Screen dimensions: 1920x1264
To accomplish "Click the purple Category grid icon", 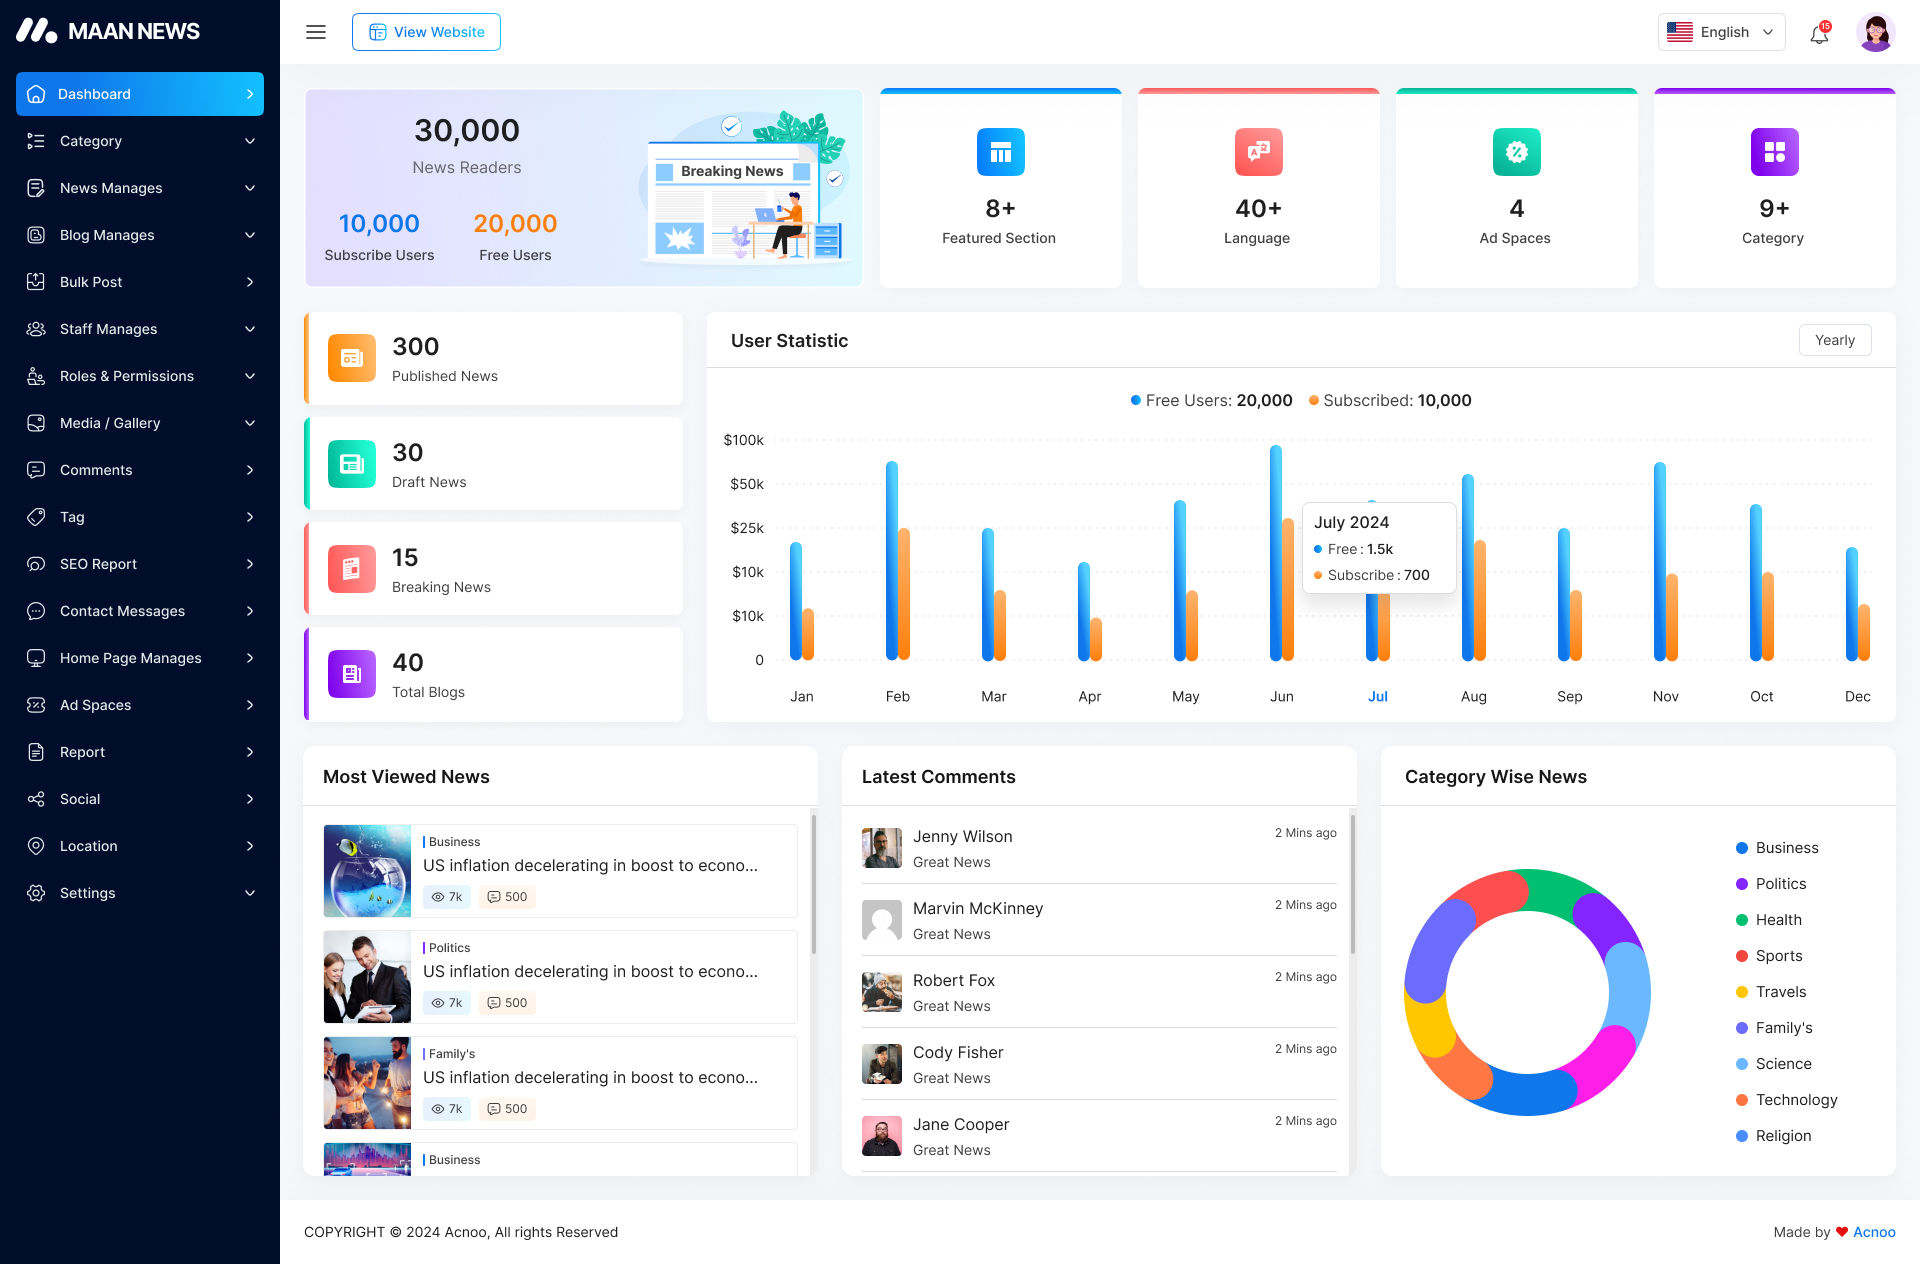I will pyautogui.click(x=1774, y=152).
